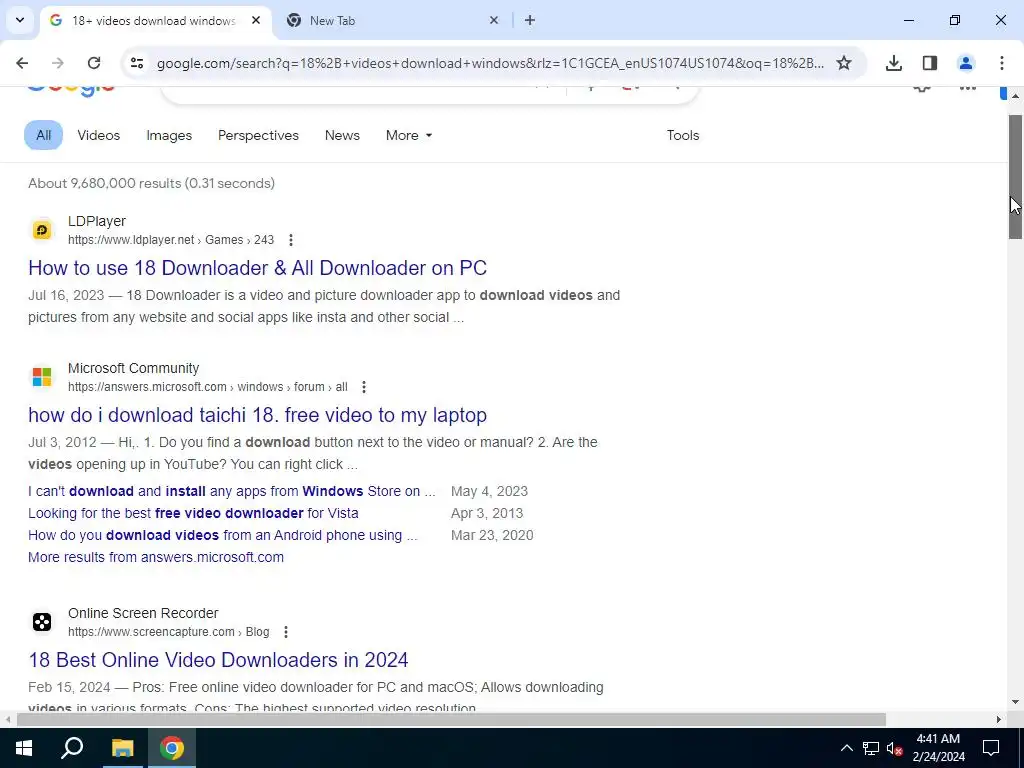Open Windows taskbar search
1024x768 pixels.
pyautogui.click(x=72, y=748)
